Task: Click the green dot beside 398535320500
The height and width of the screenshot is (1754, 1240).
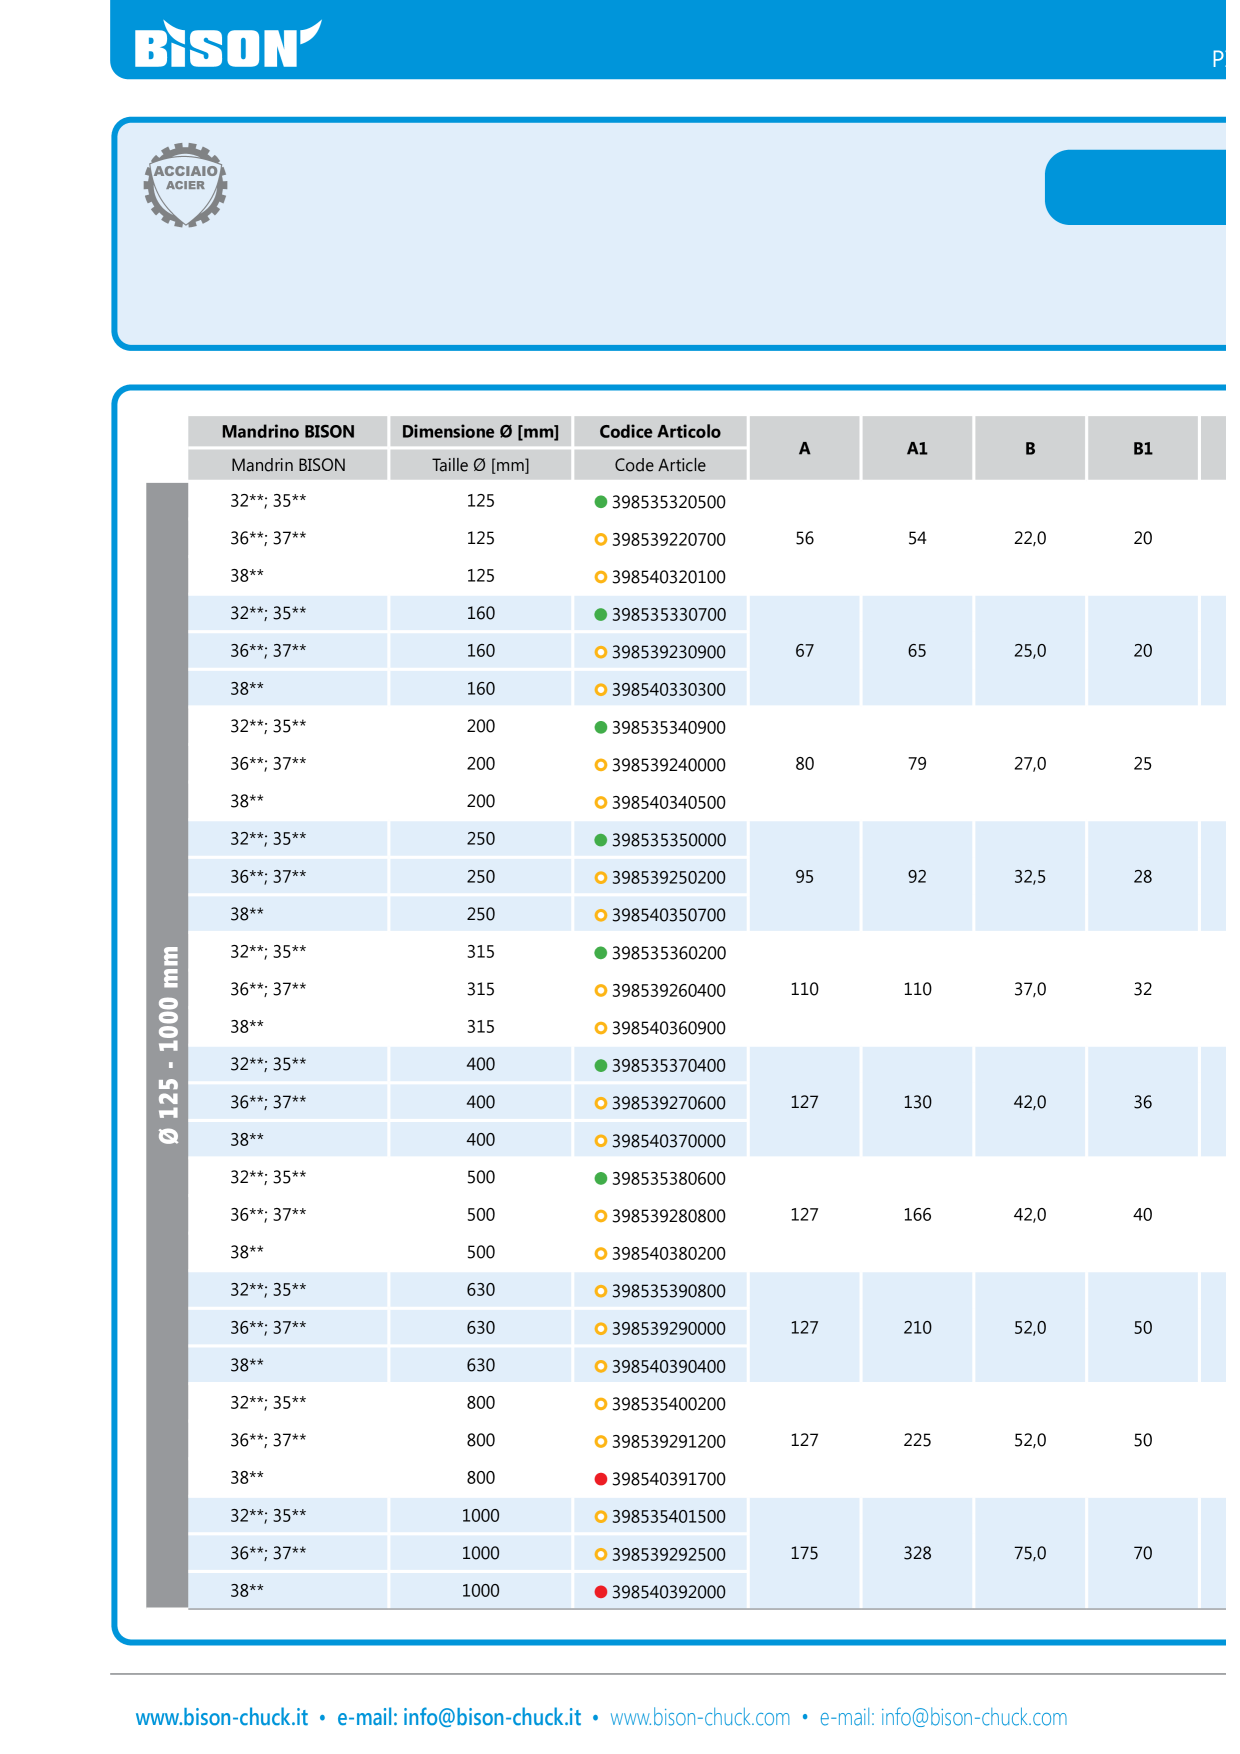Action: click(601, 502)
